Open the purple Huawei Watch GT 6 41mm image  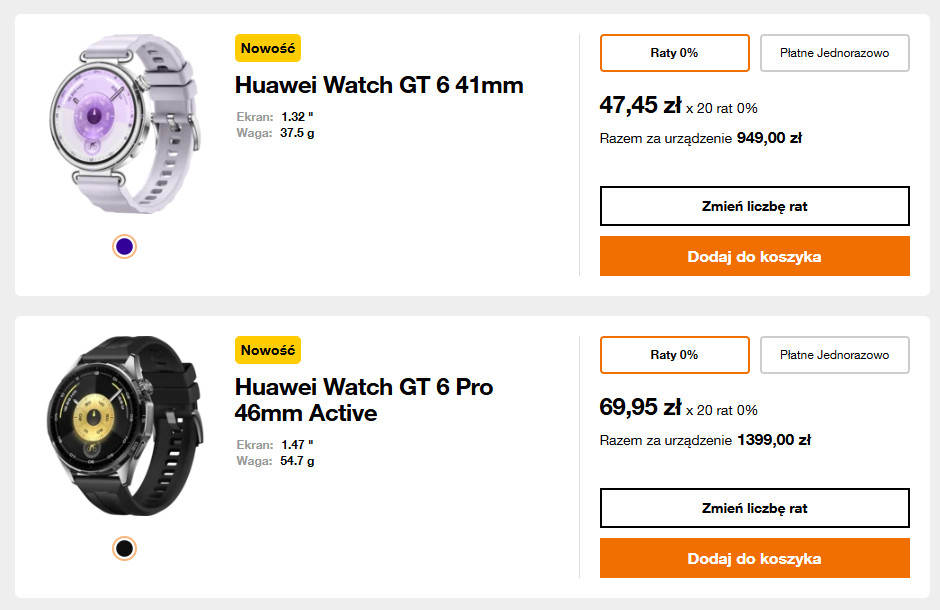125,124
